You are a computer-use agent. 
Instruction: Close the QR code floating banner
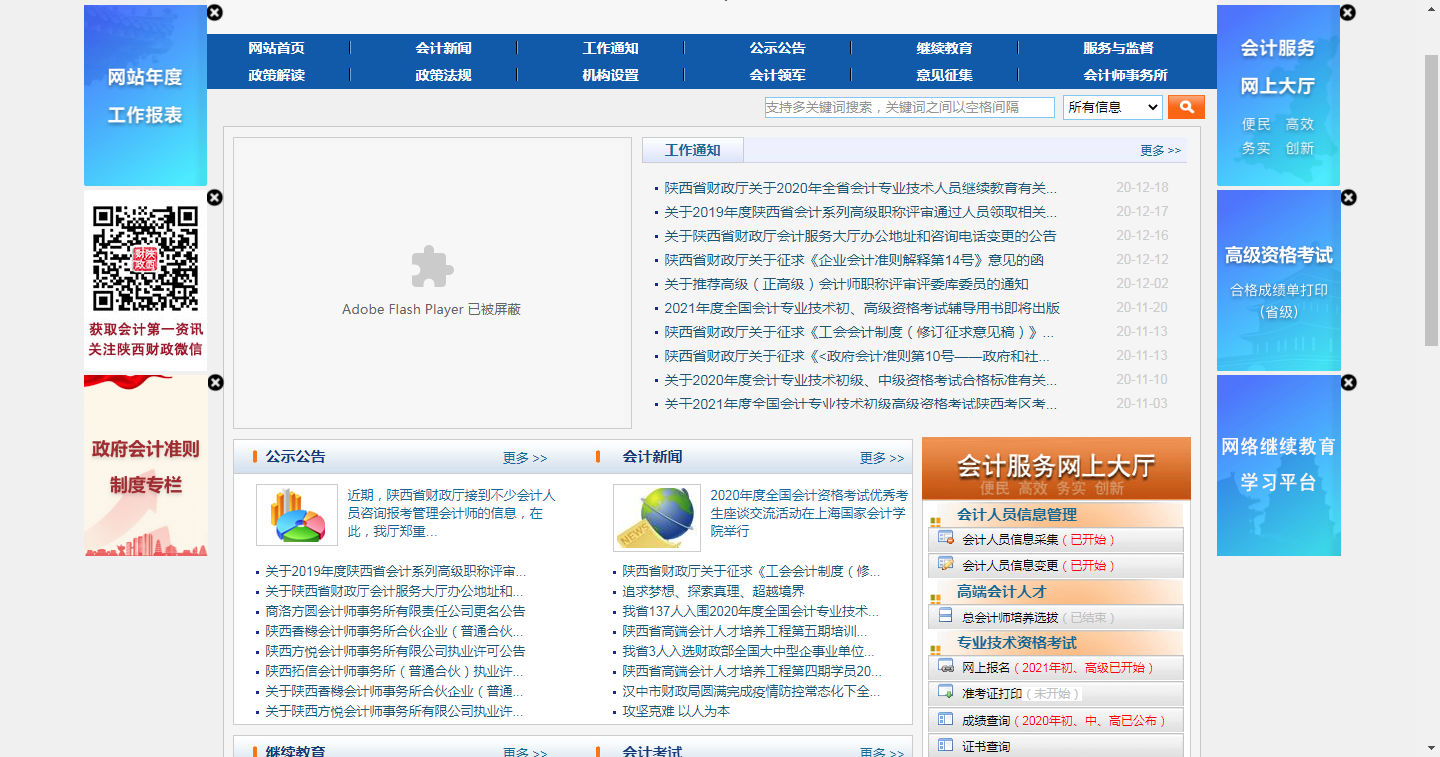pyautogui.click(x=215, y=198)
